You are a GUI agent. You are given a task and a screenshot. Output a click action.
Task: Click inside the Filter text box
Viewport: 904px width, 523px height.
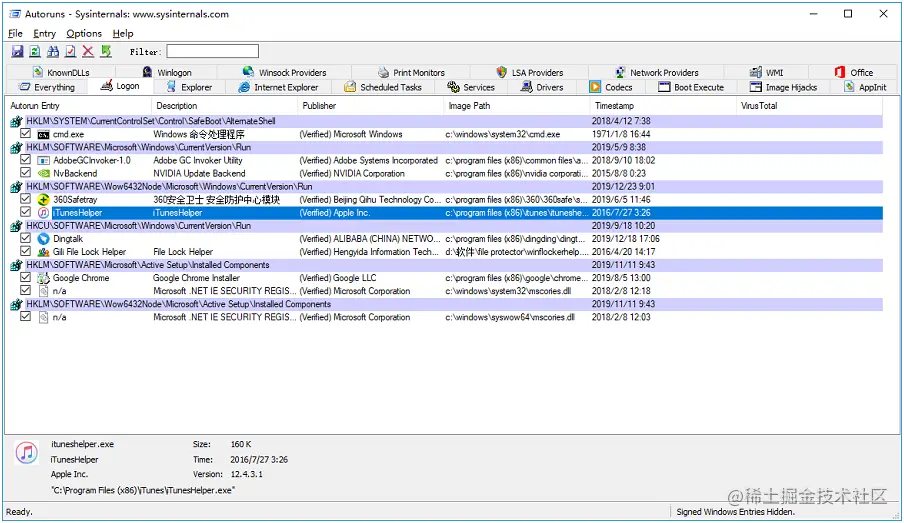(212, 51)
